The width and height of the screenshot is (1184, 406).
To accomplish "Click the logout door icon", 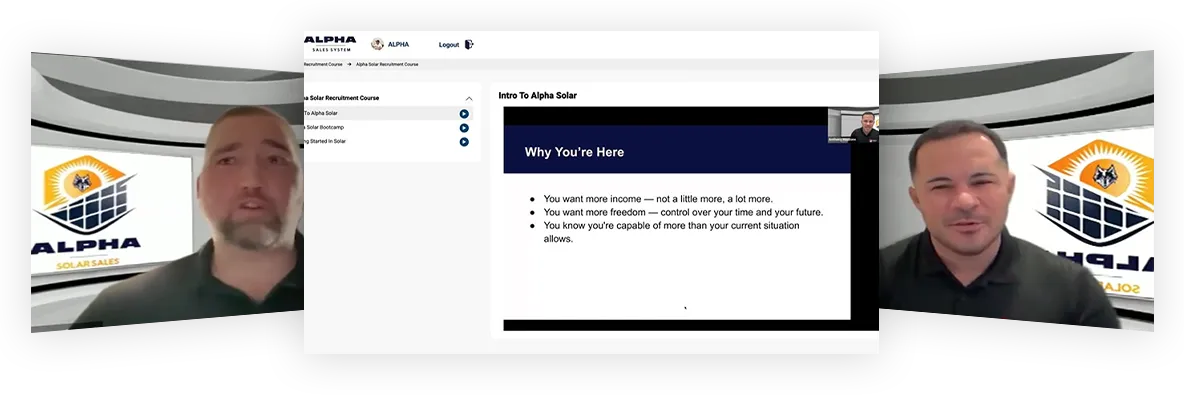I will pyautogui.click(x=469, y=45).
